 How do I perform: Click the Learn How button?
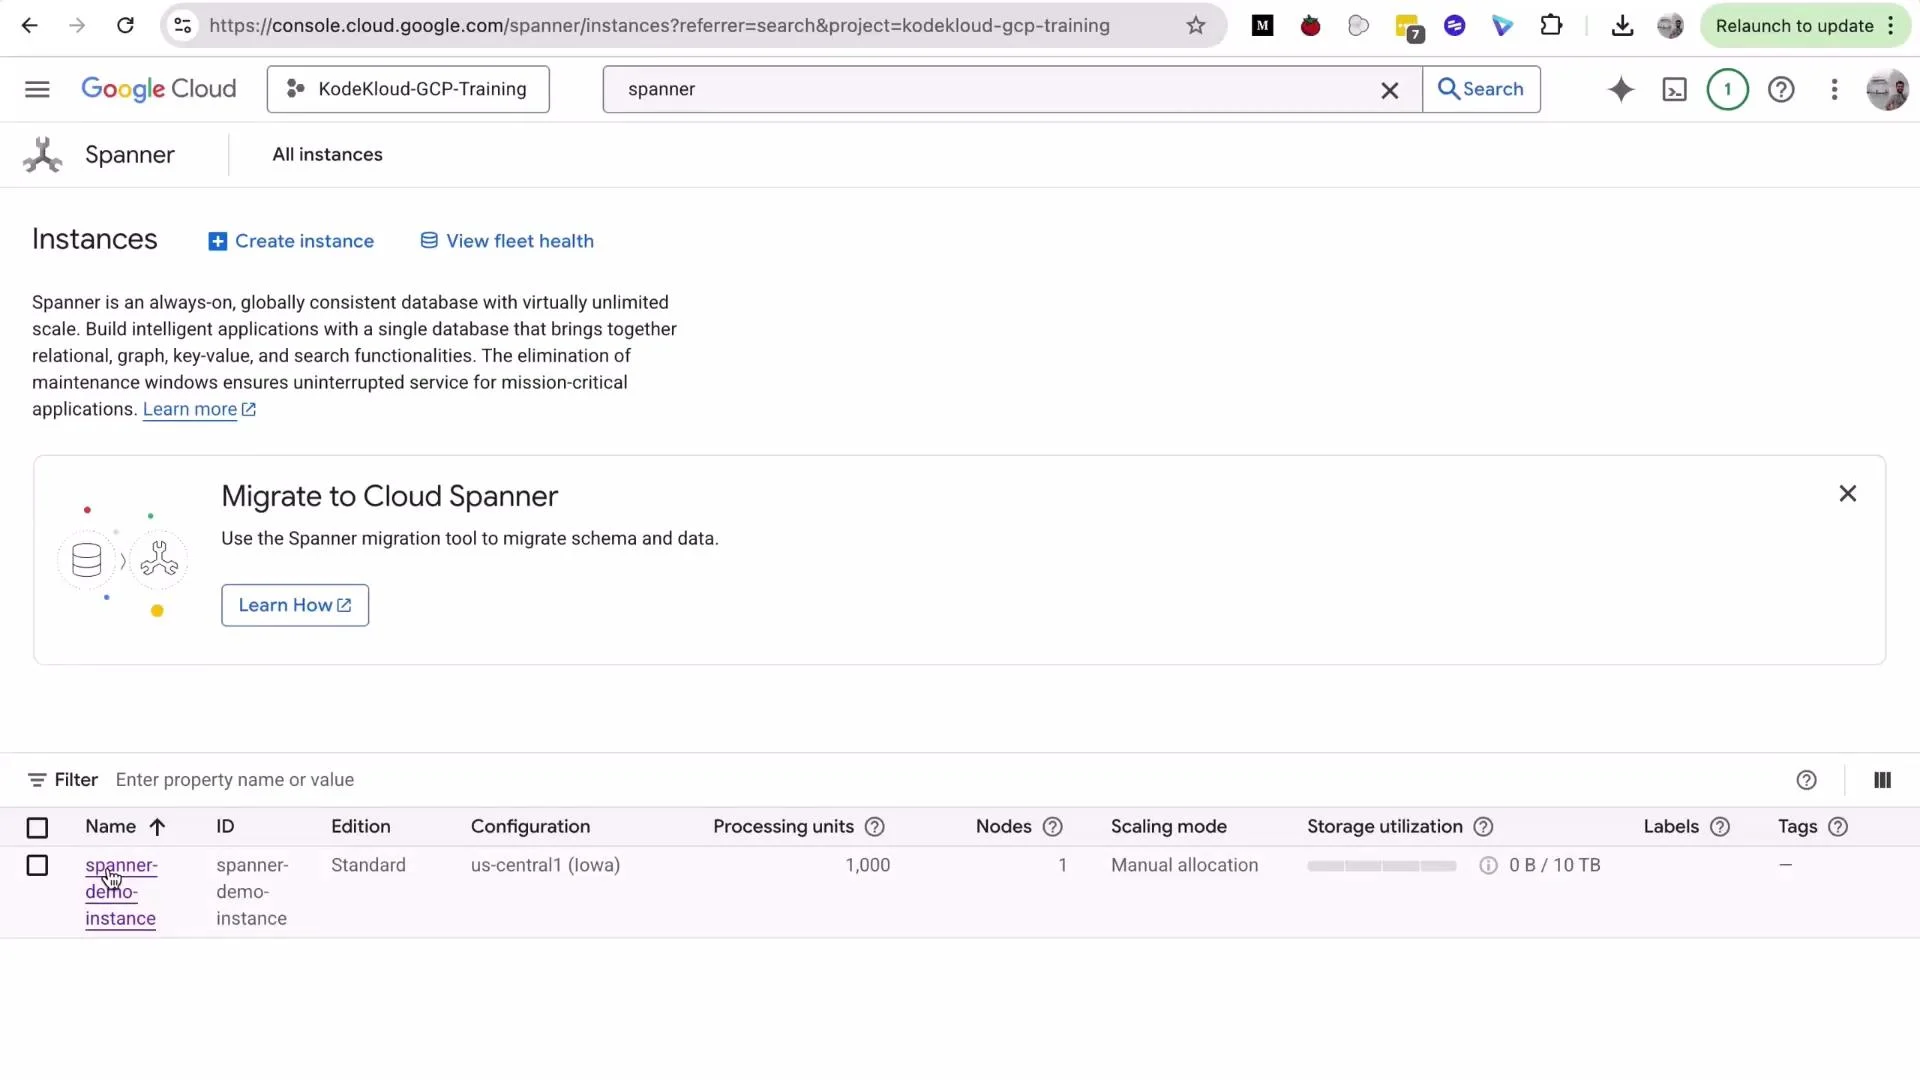[295, 605]
